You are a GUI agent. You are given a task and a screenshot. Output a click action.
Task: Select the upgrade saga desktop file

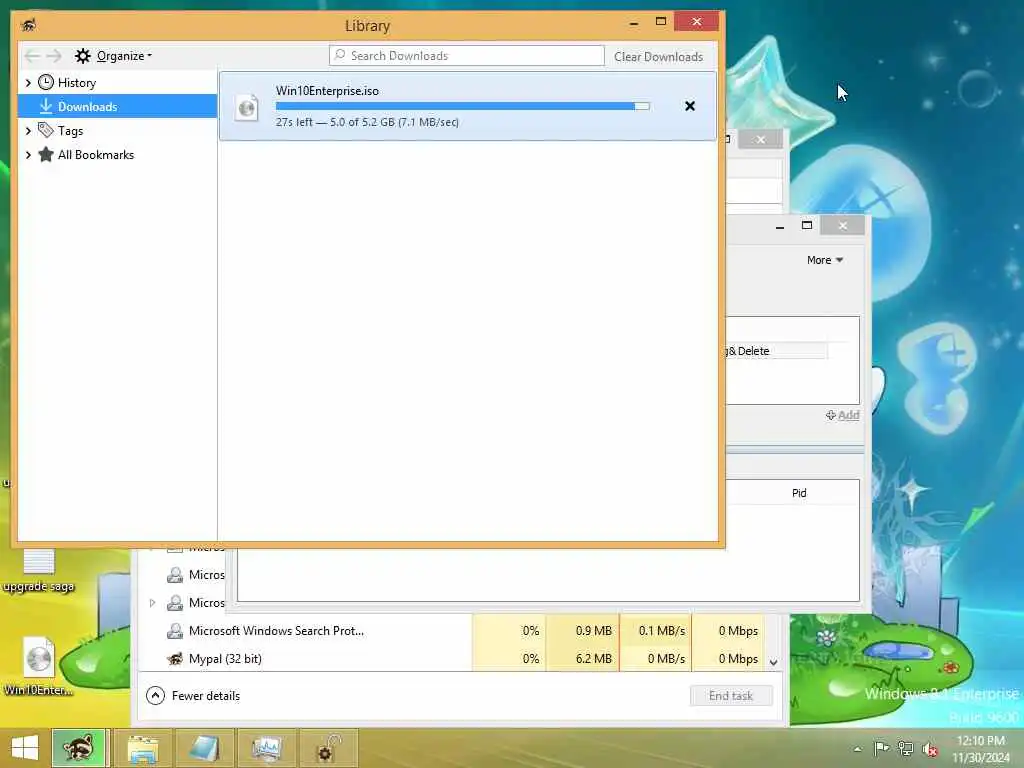(x=39, y=571)
